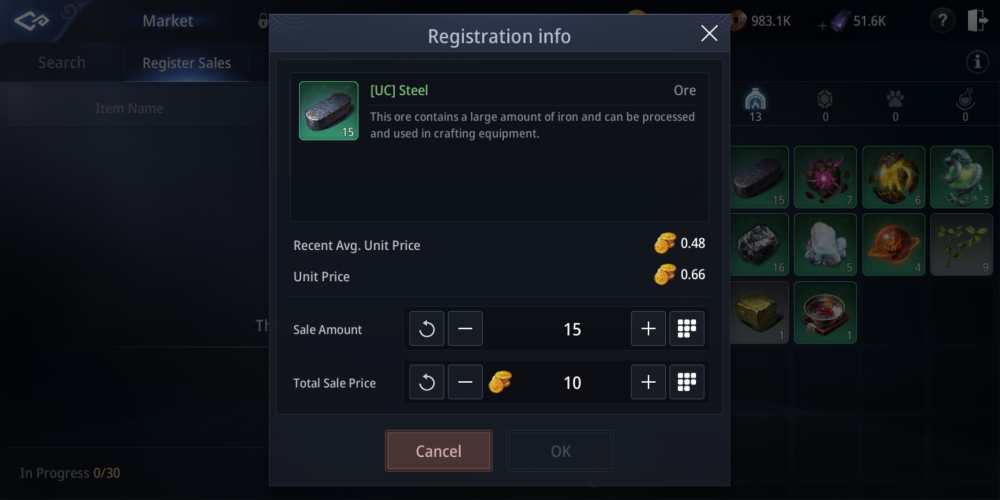Switch to the Search tab

(x=62, y=62)
